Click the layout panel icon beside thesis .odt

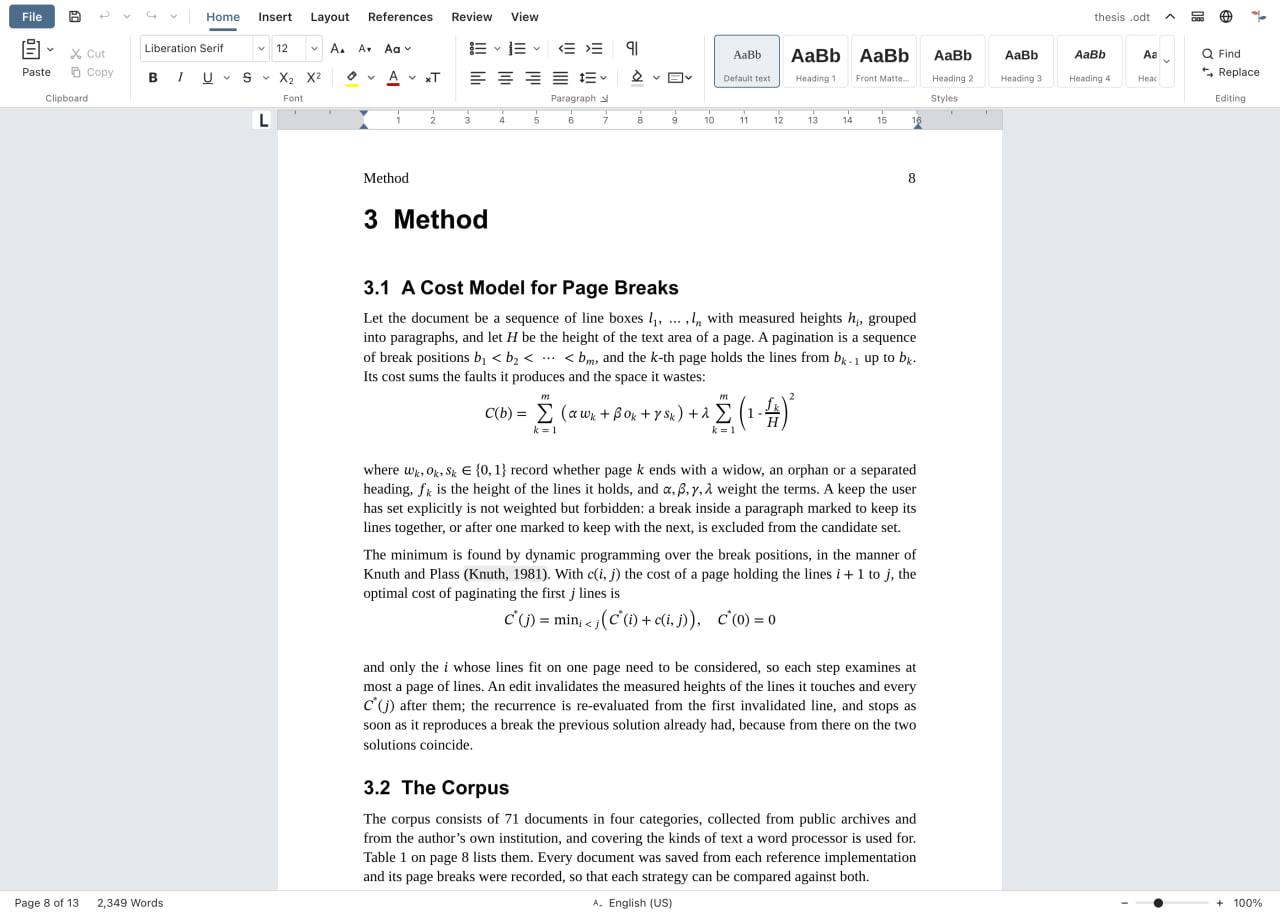pos(1198,17)
